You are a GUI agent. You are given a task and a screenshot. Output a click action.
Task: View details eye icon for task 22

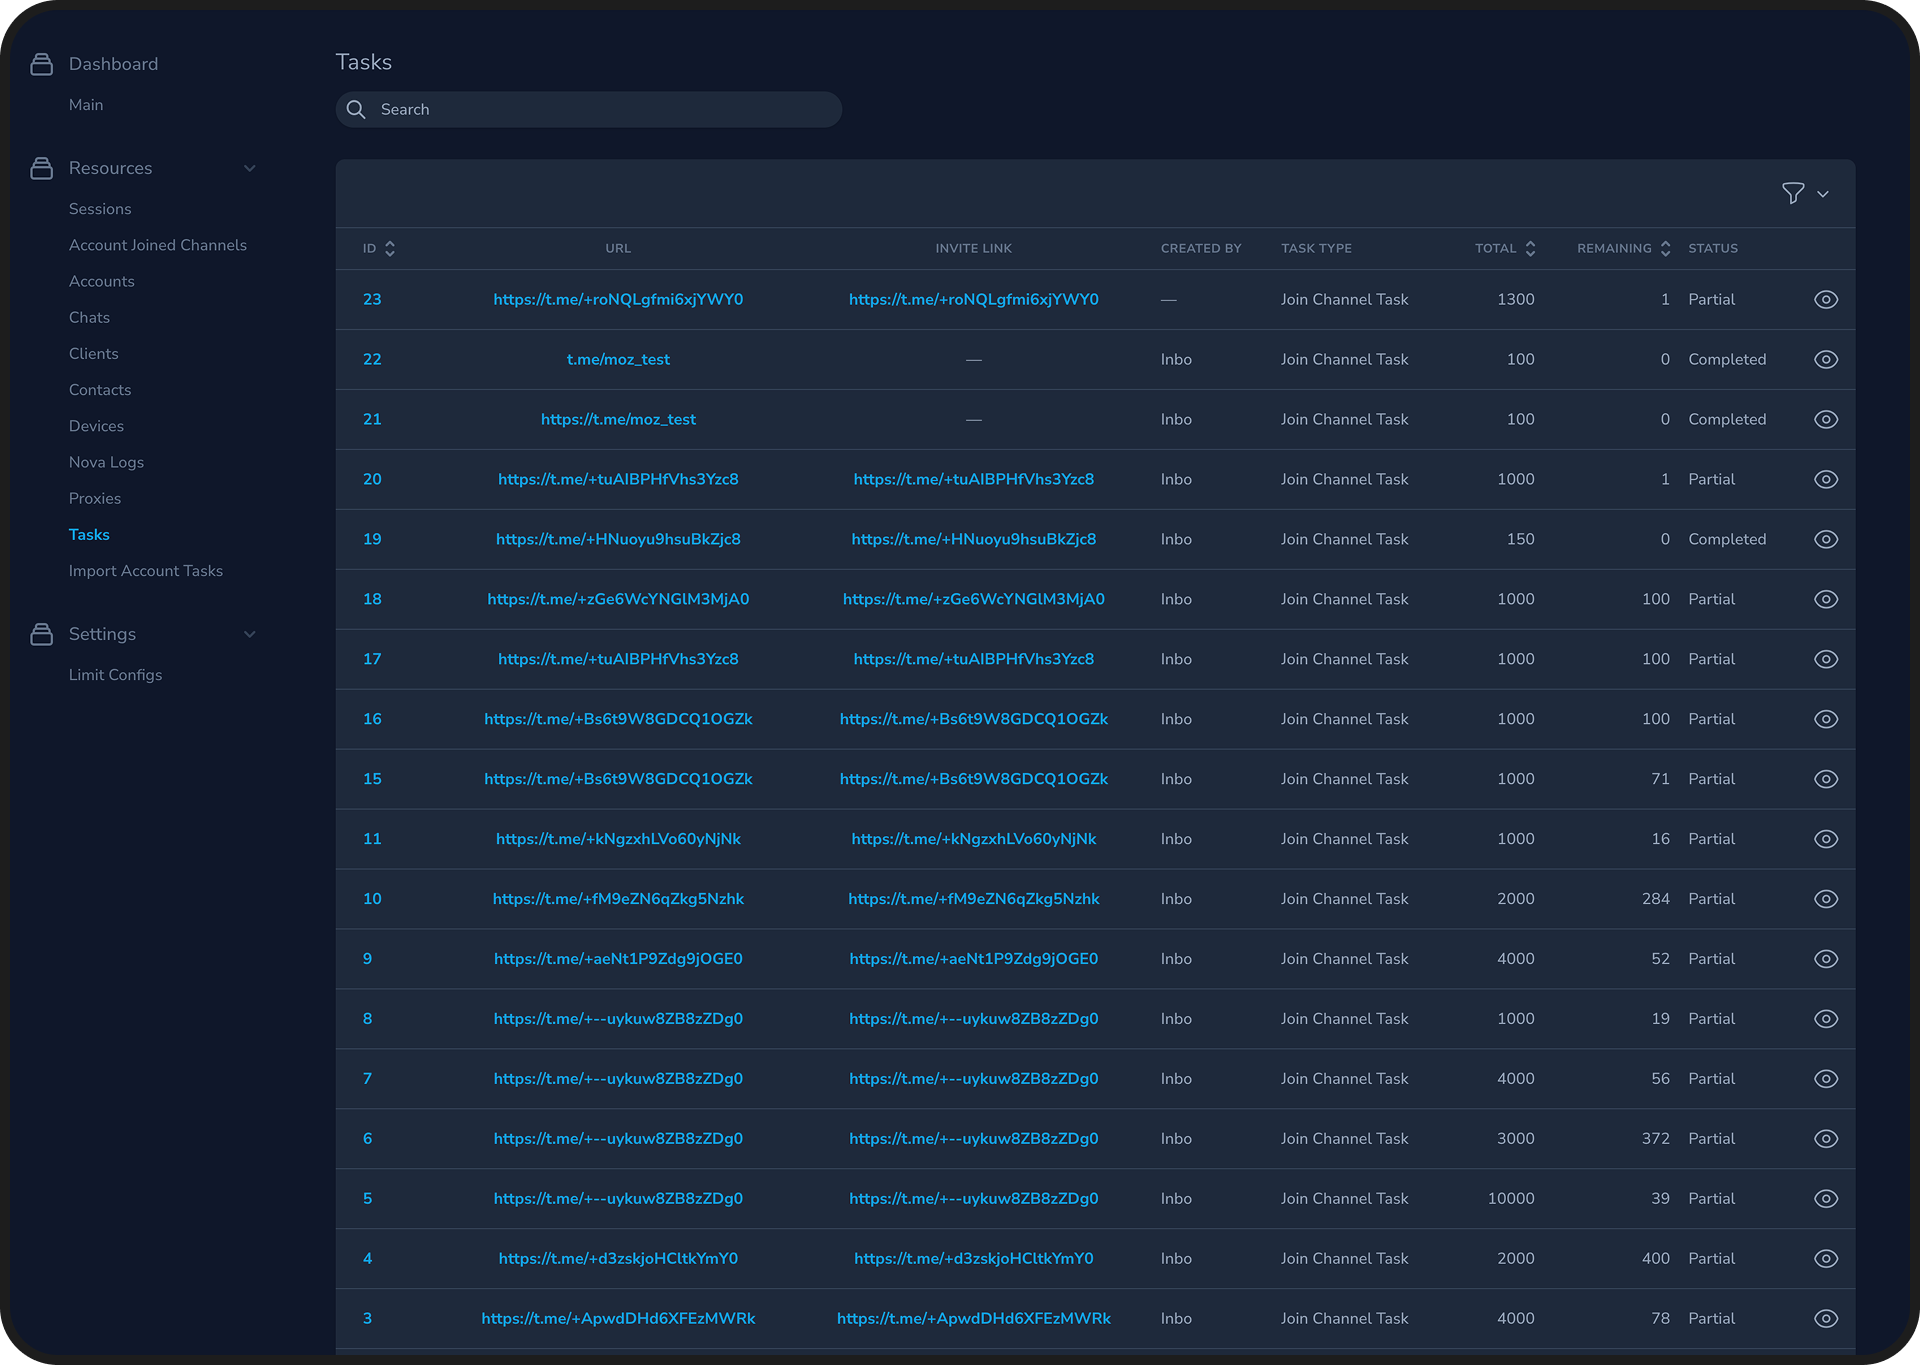click(1826, 360)
